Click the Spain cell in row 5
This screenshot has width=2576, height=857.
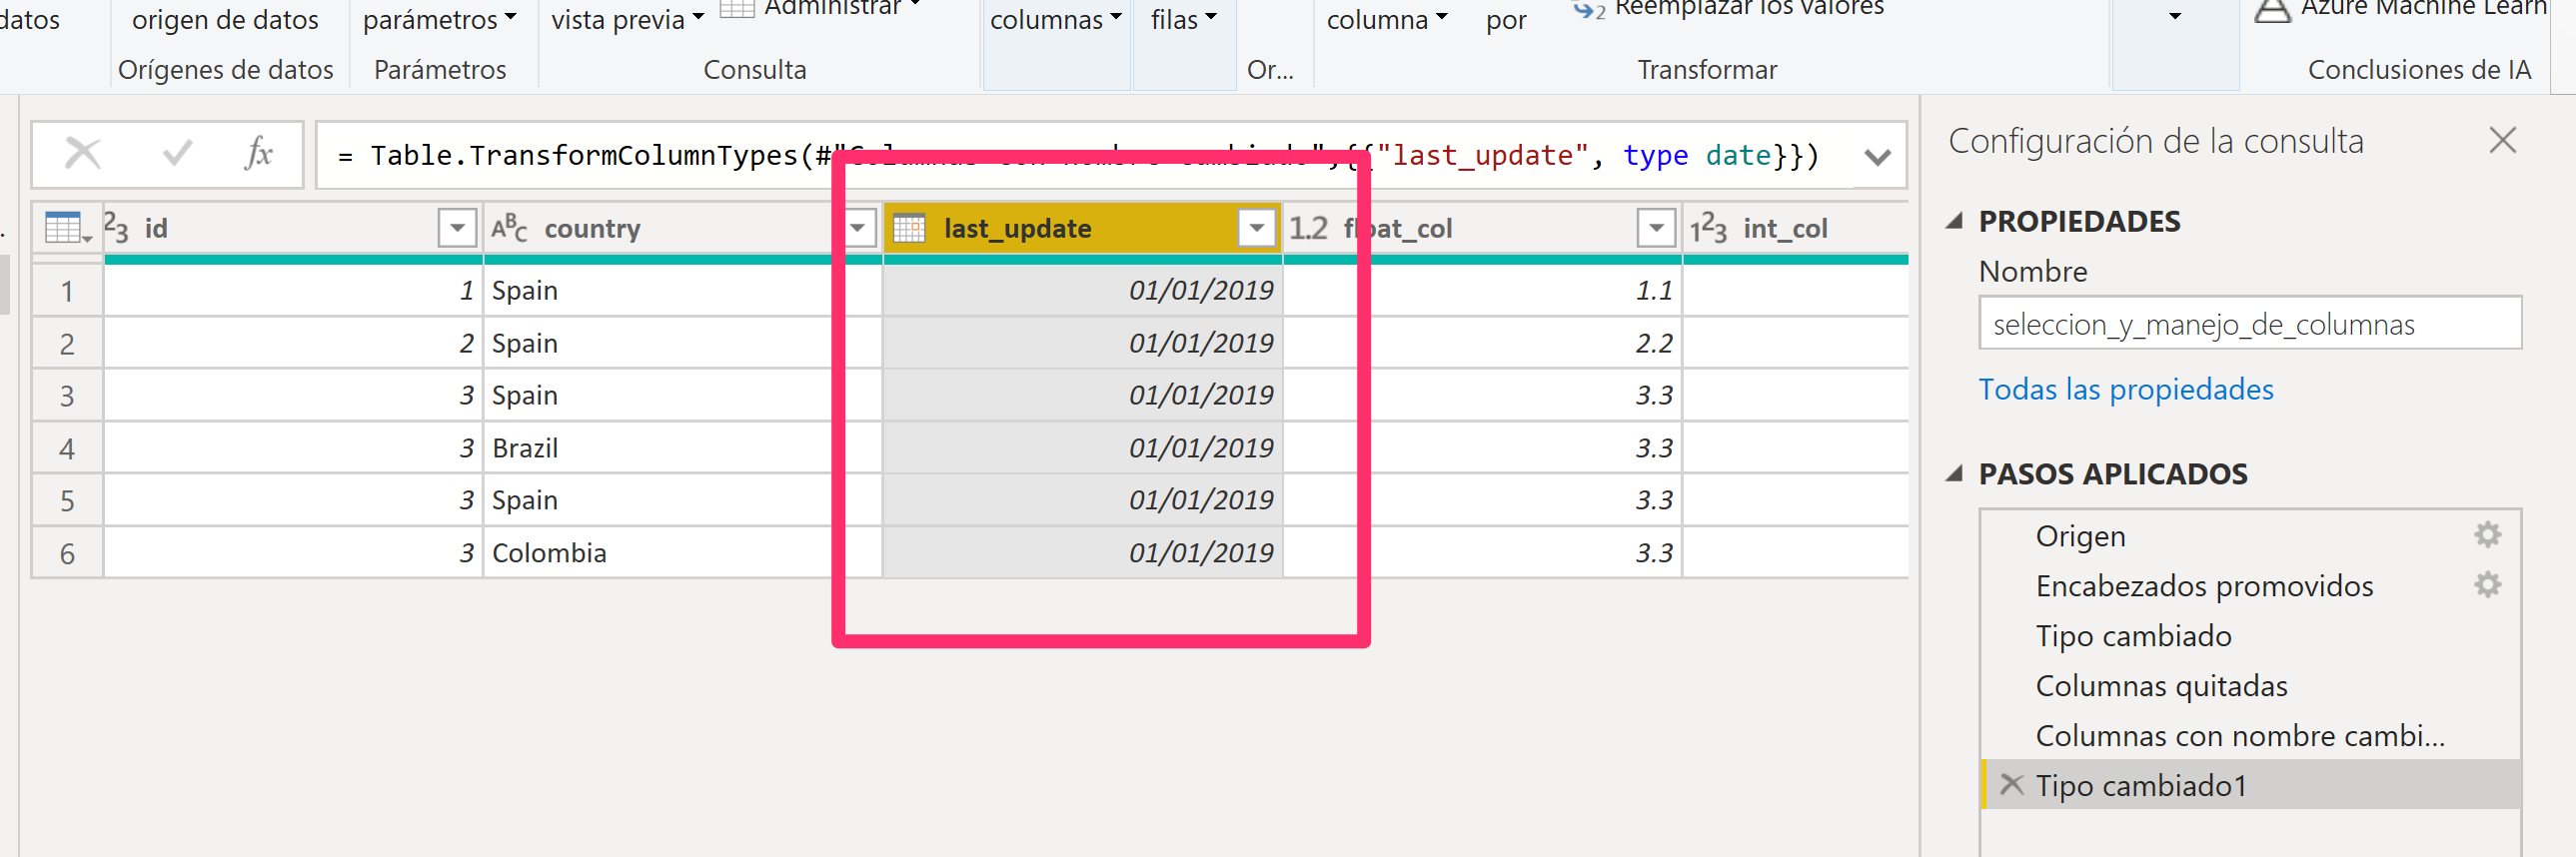click(x=682, y=500)
